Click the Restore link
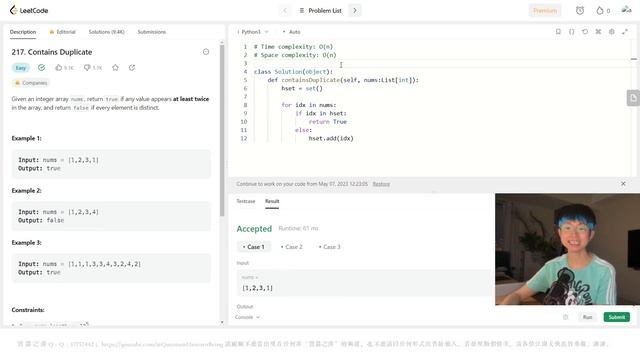This screenshot has width=640, height=360. pos(381,184)
